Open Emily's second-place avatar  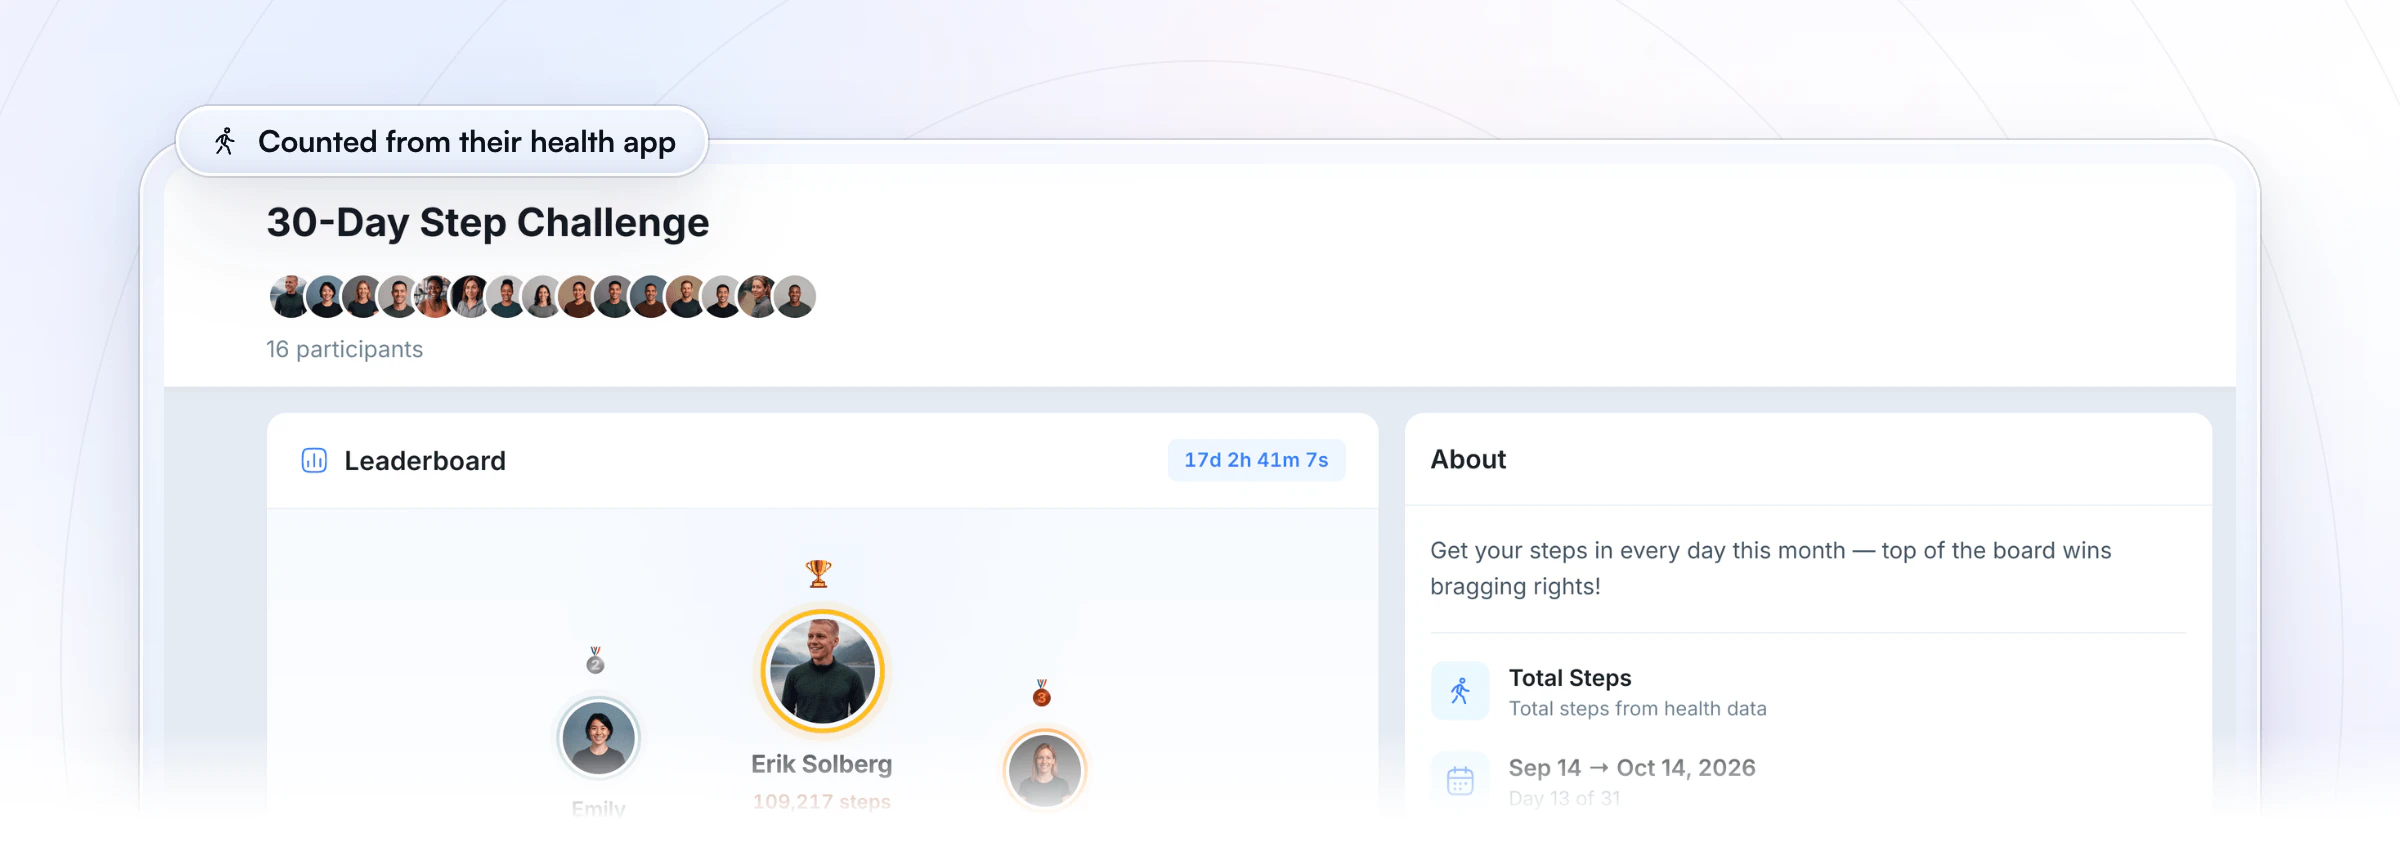598,738
